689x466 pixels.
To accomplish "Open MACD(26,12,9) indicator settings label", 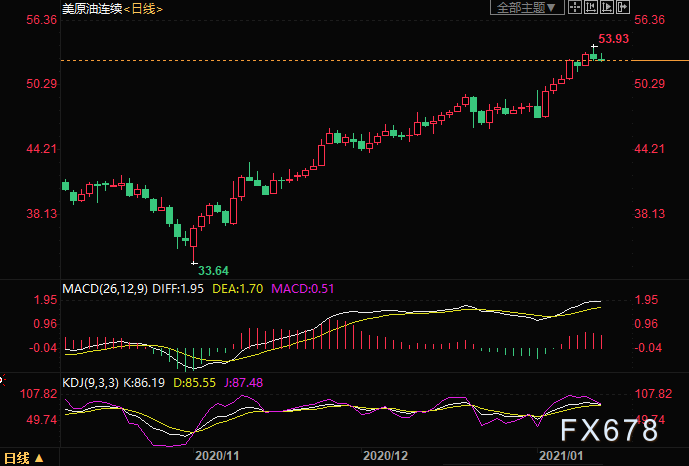I will coord(105,289).
